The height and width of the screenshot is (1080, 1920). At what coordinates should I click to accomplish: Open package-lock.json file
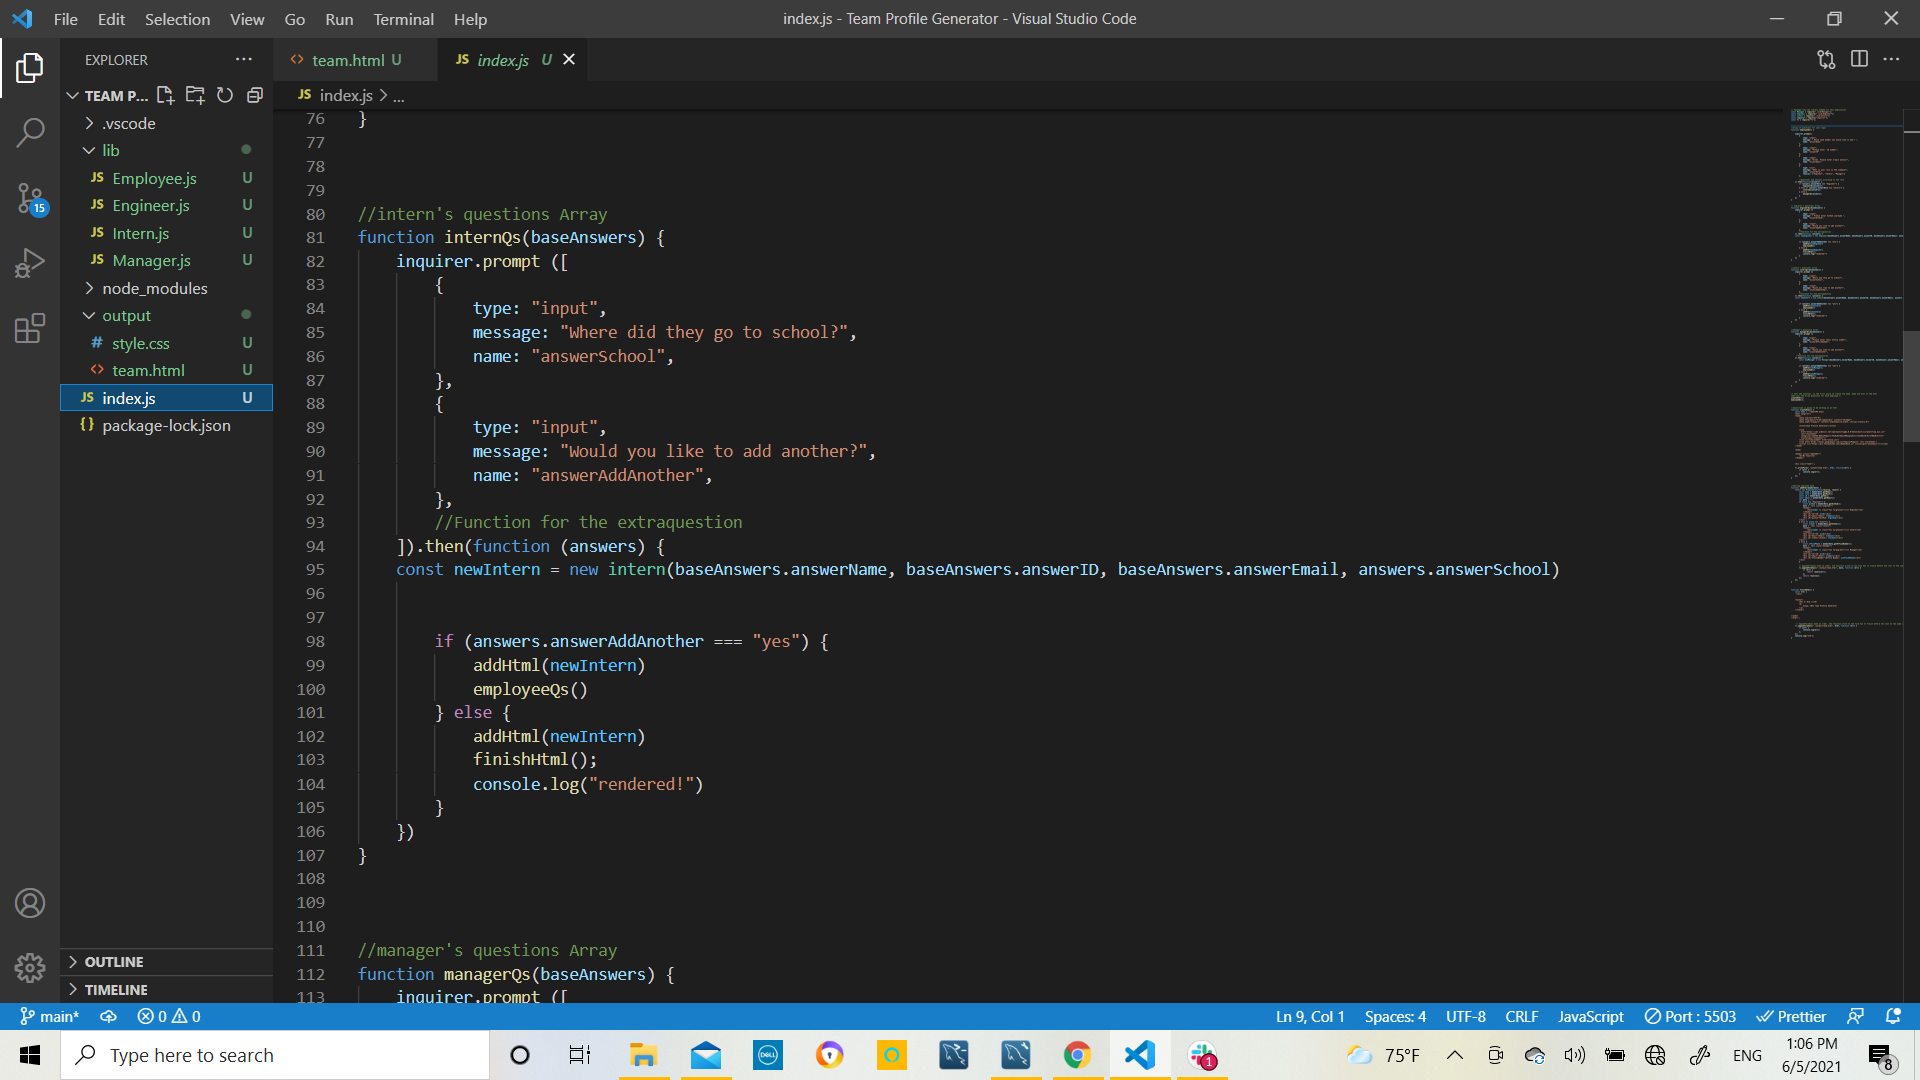(x=166, y=425)
